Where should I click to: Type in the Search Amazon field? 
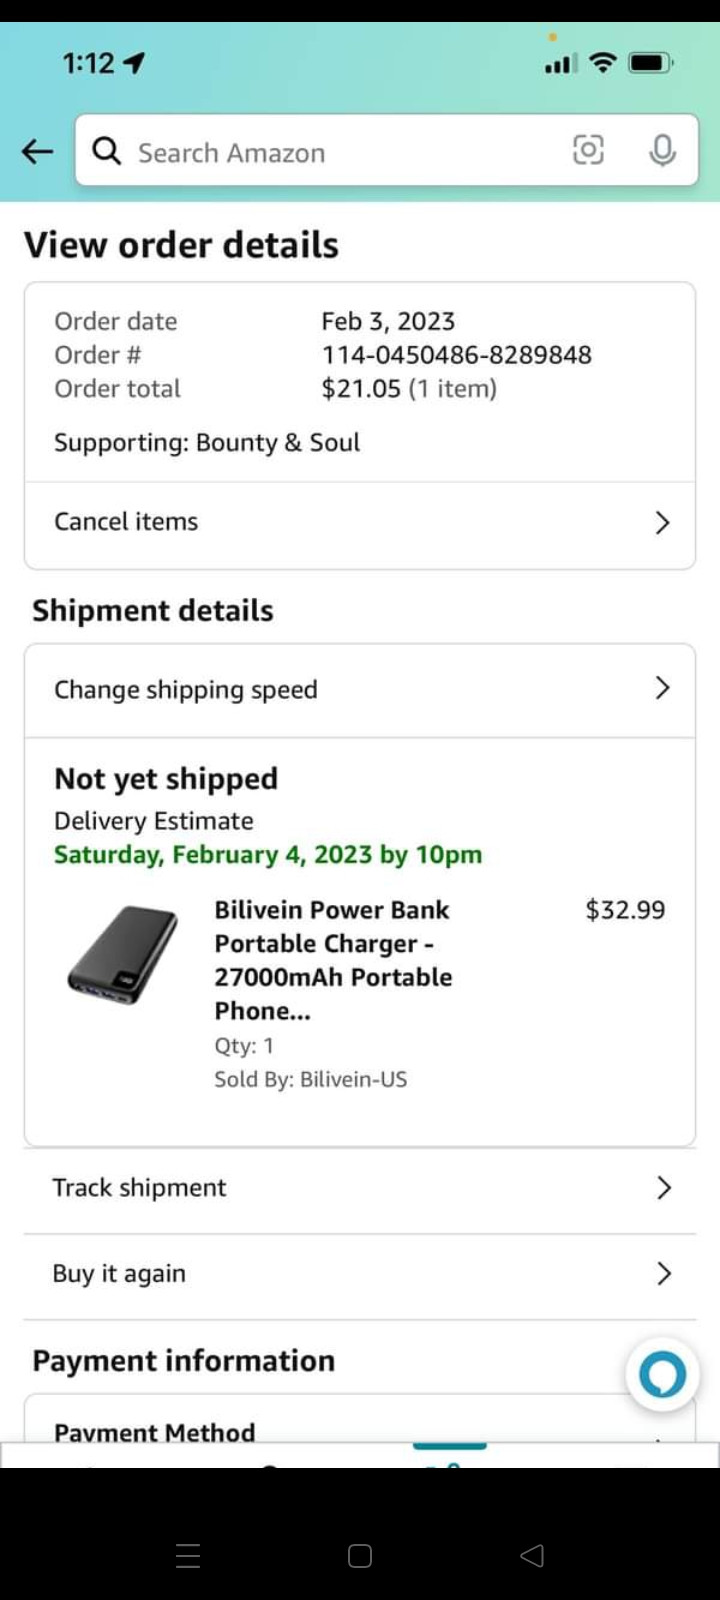click(340, 152)
